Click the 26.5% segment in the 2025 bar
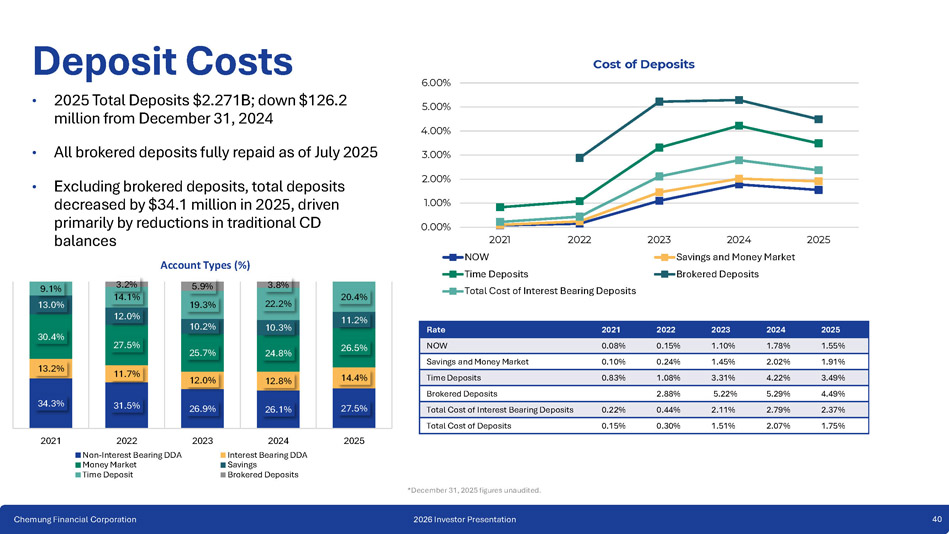Screen dimensions: 949x534 tap(355, 348)
